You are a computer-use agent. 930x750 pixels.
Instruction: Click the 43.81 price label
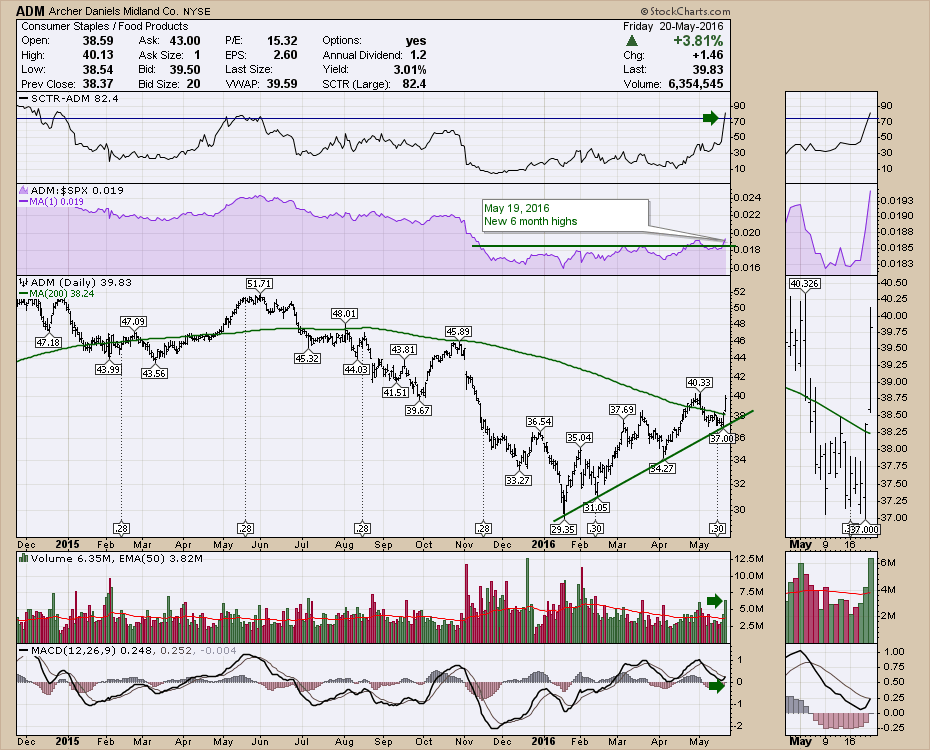pyautogui.click(x=403, y=349)
